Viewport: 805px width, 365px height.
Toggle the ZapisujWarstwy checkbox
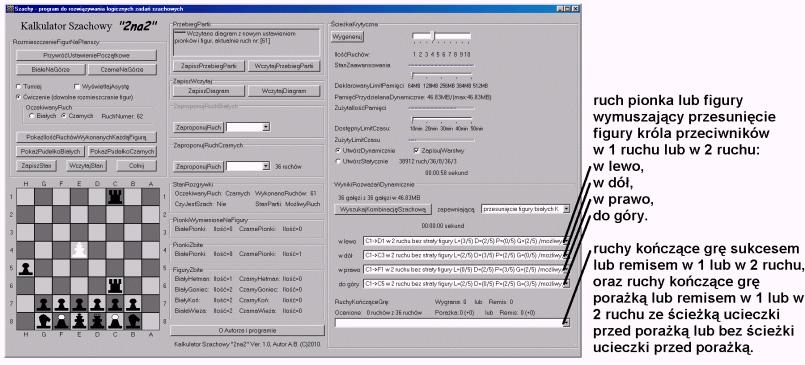pos(416,151)
